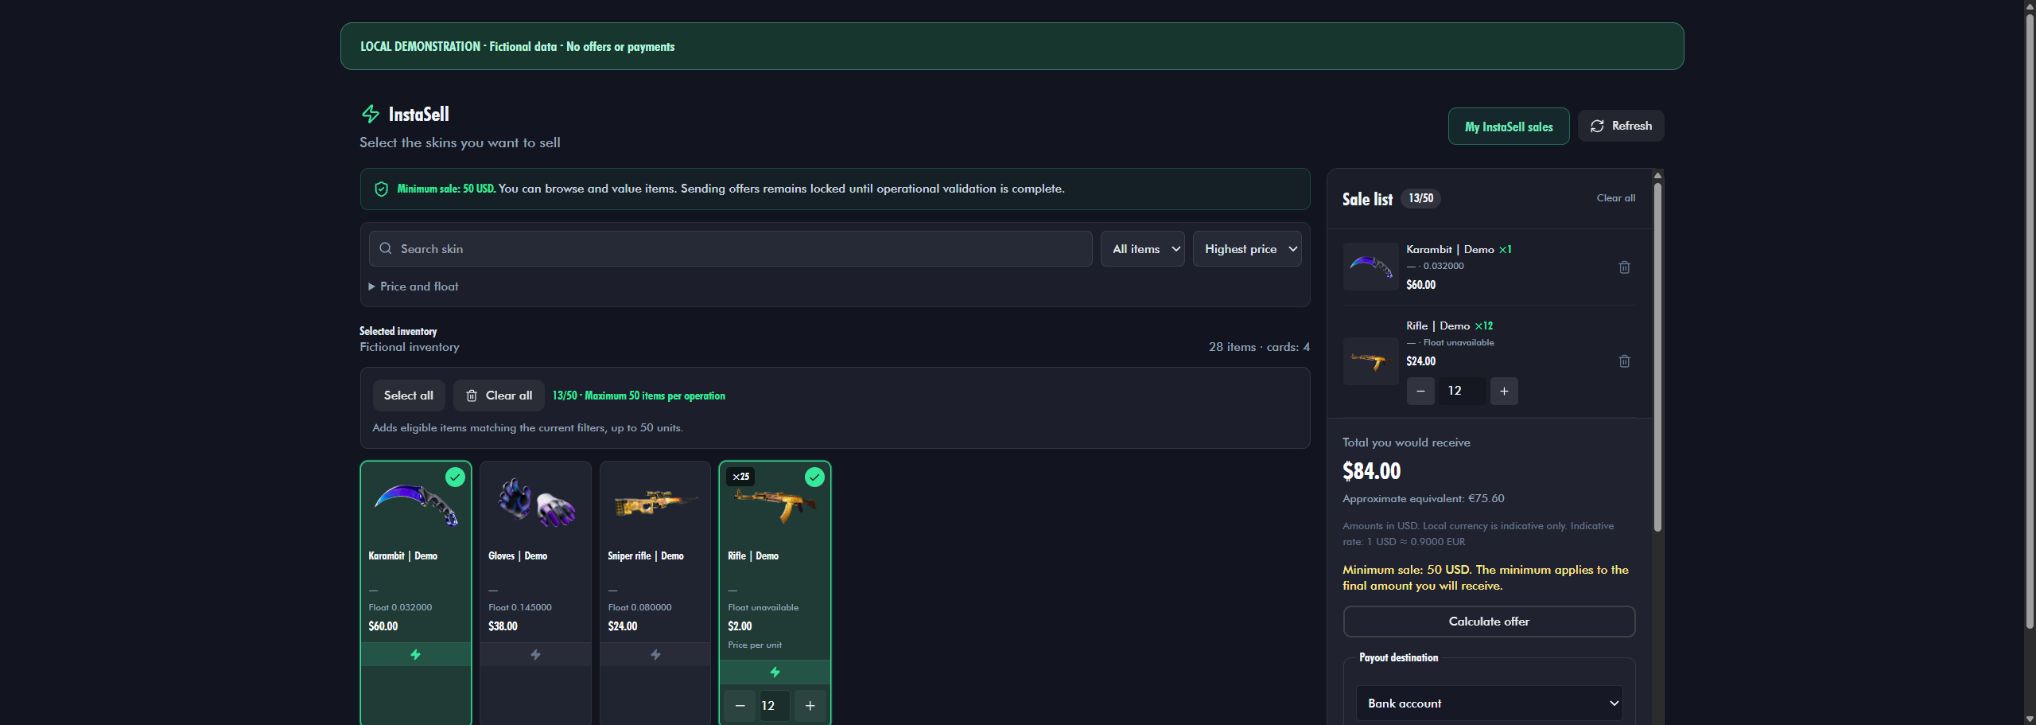Click the Rifle quantity field in the sale list
Image resolution: width=2036 pixels, height=725 pixels.
click(x=1462, y=391)
